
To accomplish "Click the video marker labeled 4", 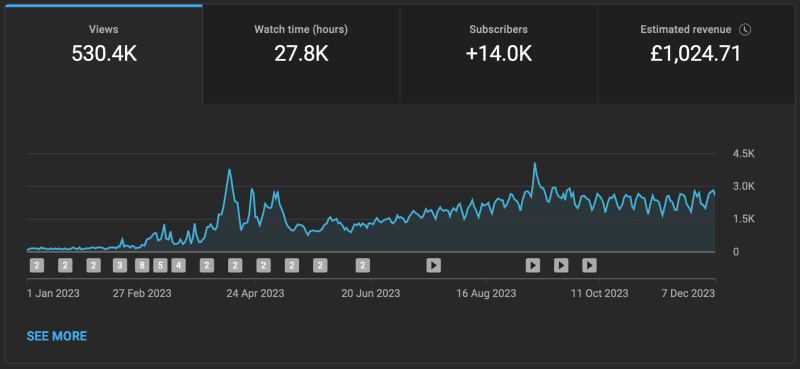I will 178,265.
